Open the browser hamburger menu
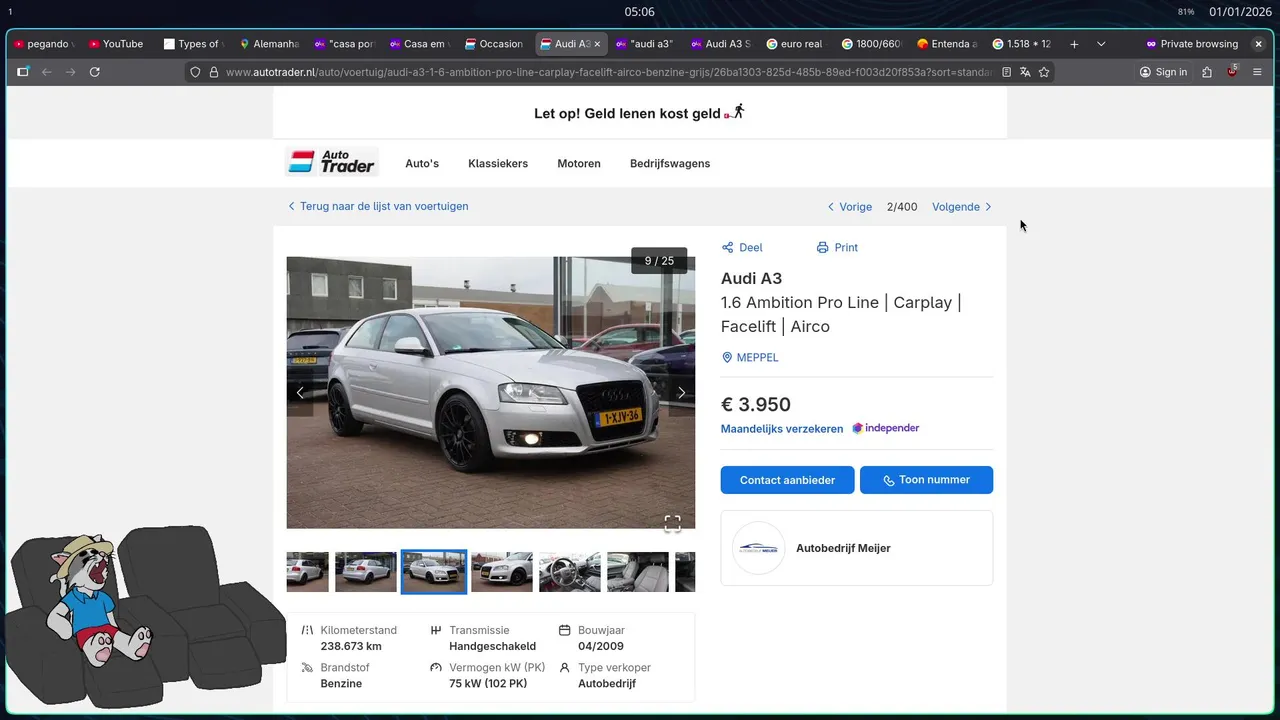This screenshot has height=720, width=1280. [1257, 72]
